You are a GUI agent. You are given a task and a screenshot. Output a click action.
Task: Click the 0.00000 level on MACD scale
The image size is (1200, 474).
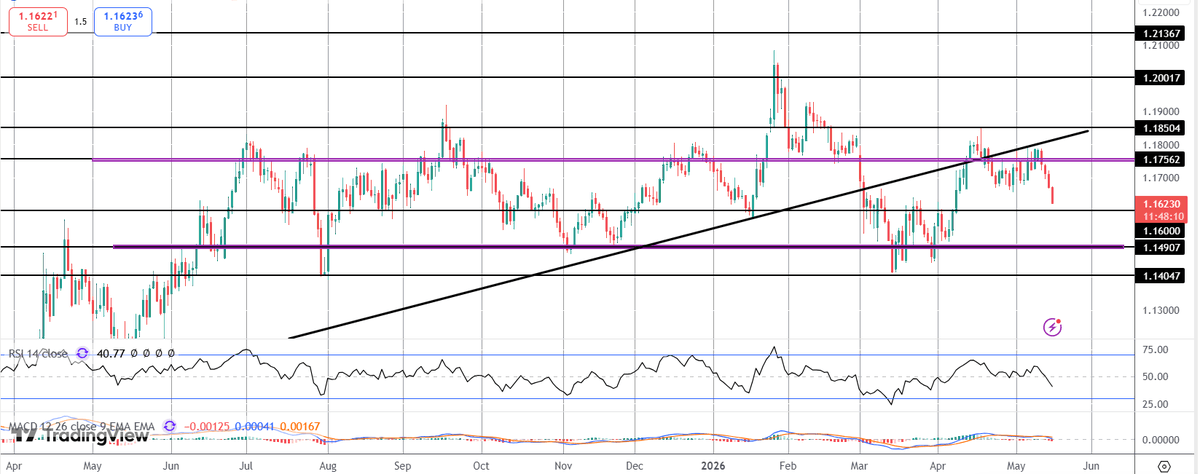coord(1163,439)
